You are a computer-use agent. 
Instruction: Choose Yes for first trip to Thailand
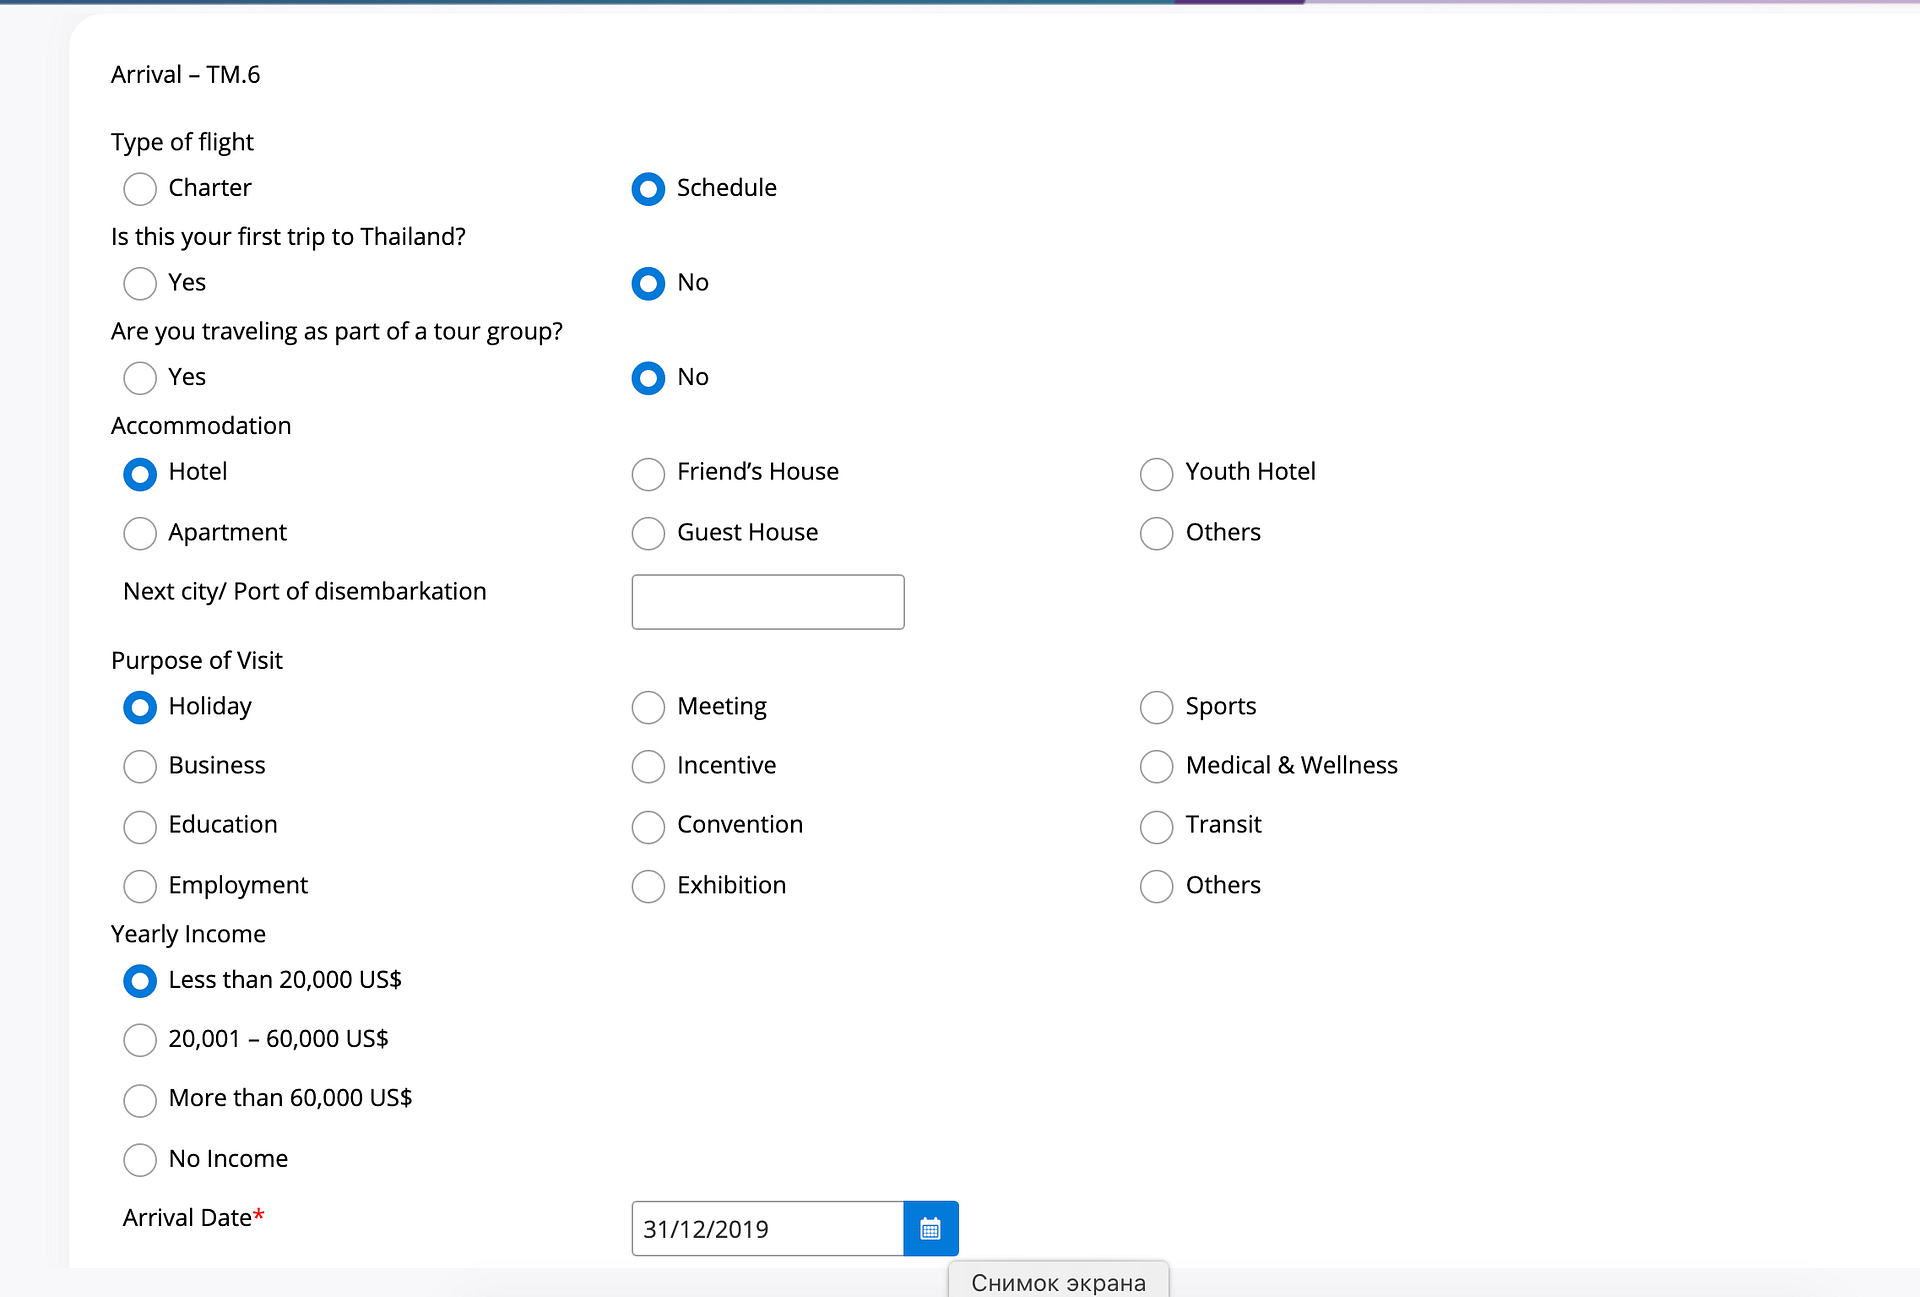click(140, 283)
